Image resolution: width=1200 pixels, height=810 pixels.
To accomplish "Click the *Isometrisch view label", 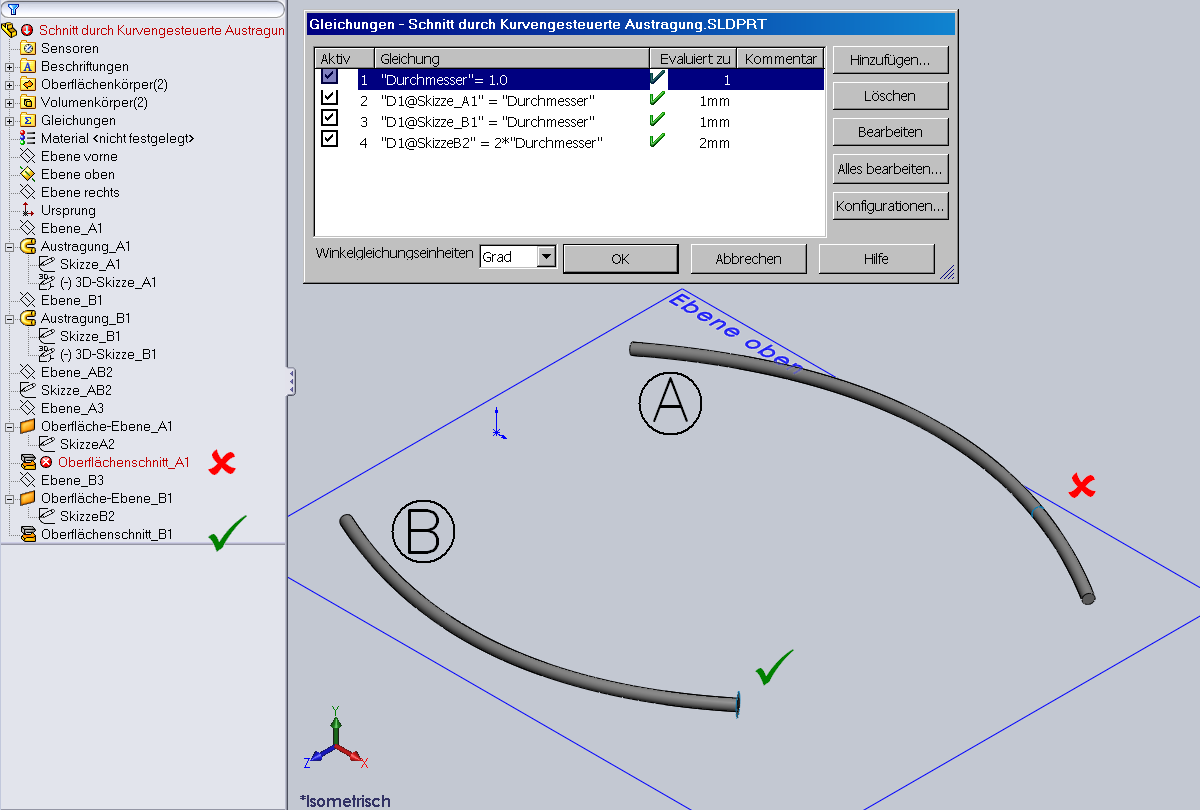I will click(345, 801).
